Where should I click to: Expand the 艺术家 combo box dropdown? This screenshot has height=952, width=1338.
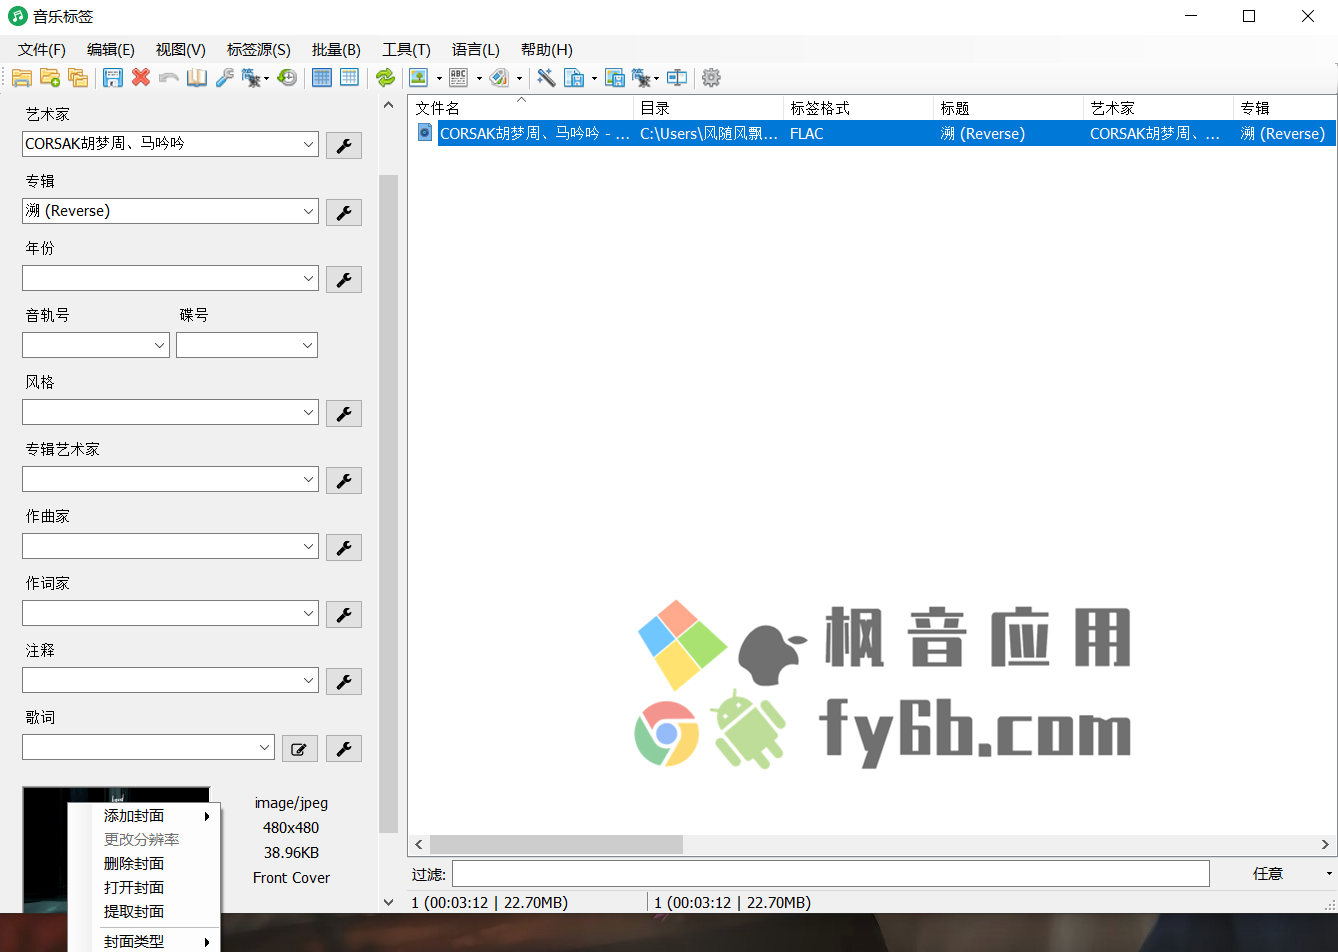pyautogui.click(x=308, y=144)
